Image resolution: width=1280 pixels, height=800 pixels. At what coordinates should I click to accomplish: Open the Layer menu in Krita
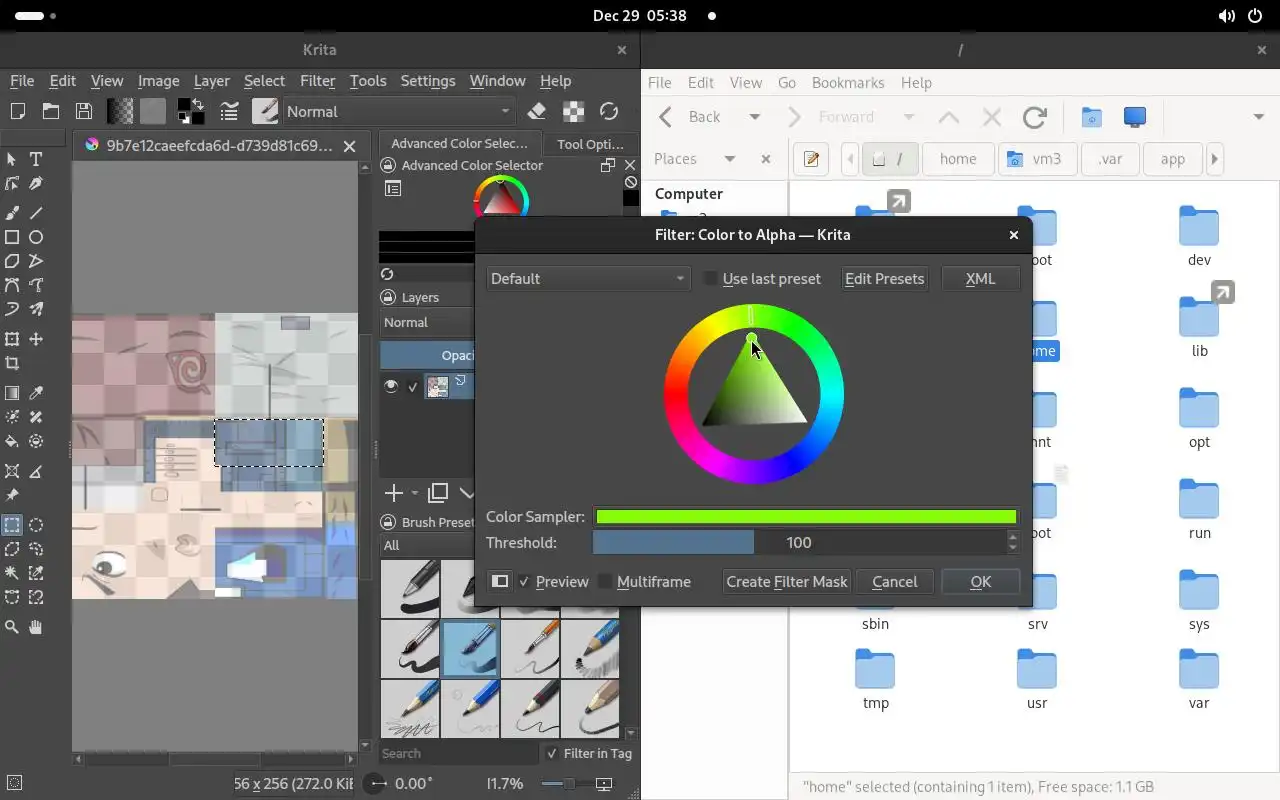(211, 81)
